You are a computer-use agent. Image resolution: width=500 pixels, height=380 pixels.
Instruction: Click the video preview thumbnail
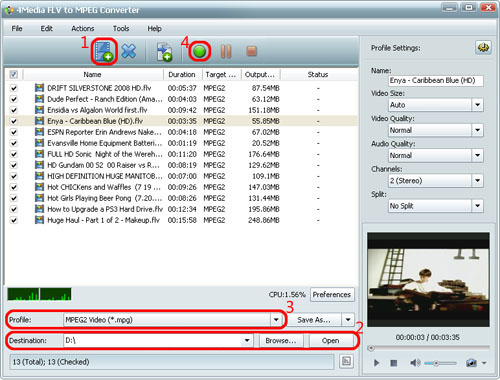(428, 279)
